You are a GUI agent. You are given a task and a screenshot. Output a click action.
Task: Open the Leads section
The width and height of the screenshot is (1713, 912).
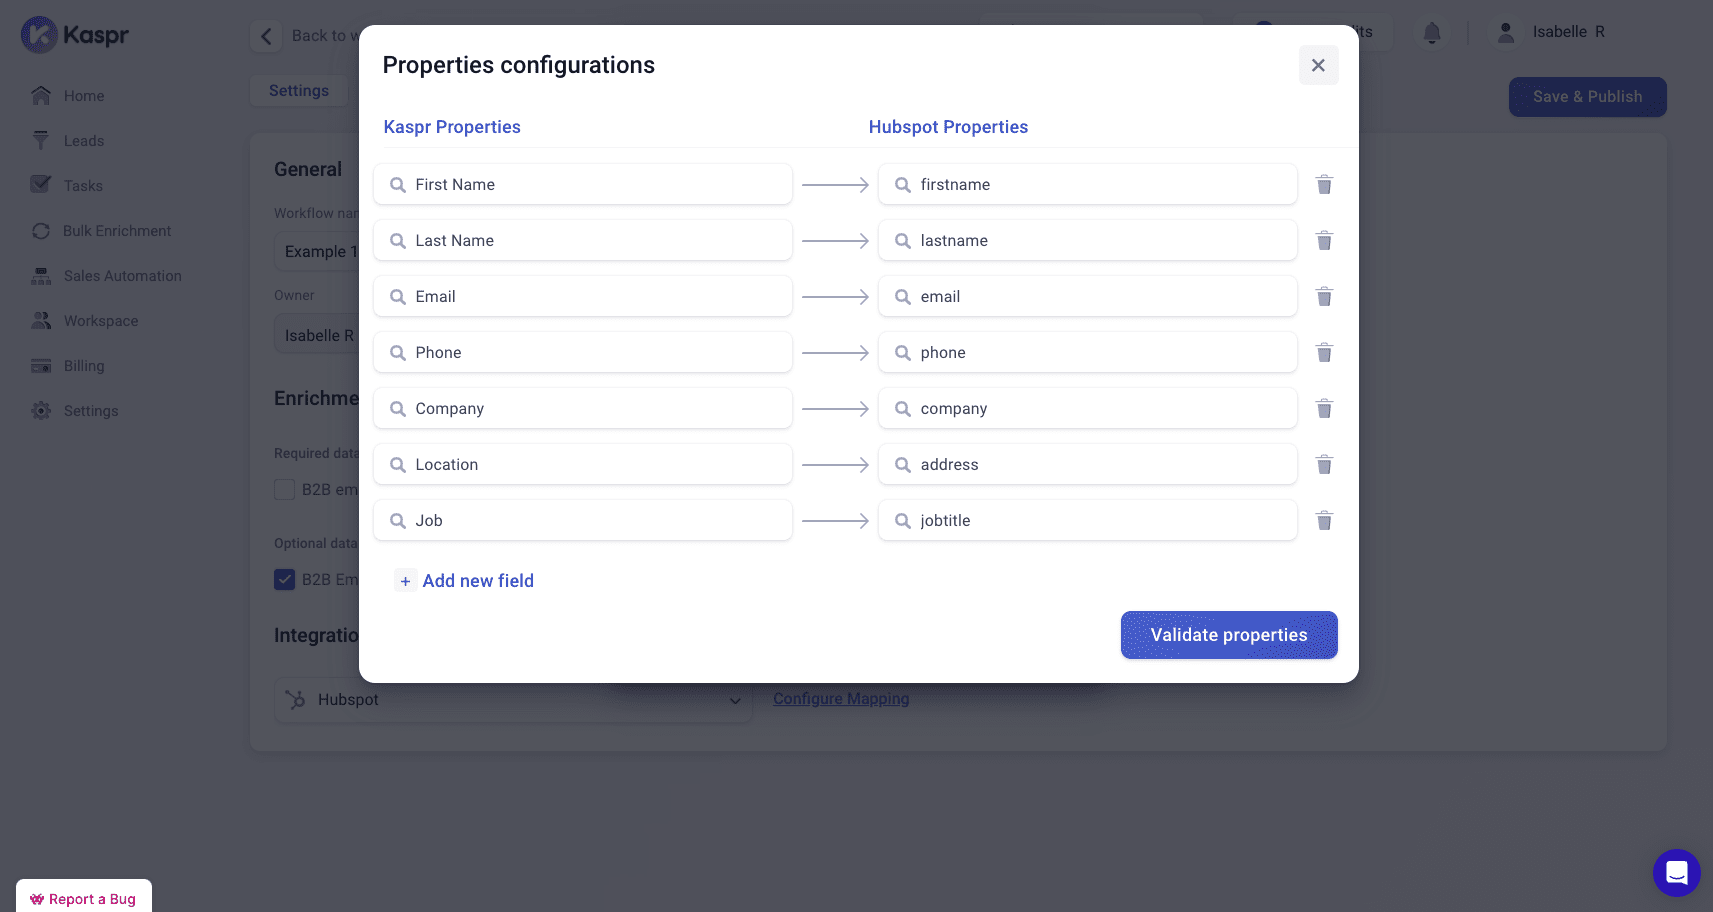[x=84, y=140]
